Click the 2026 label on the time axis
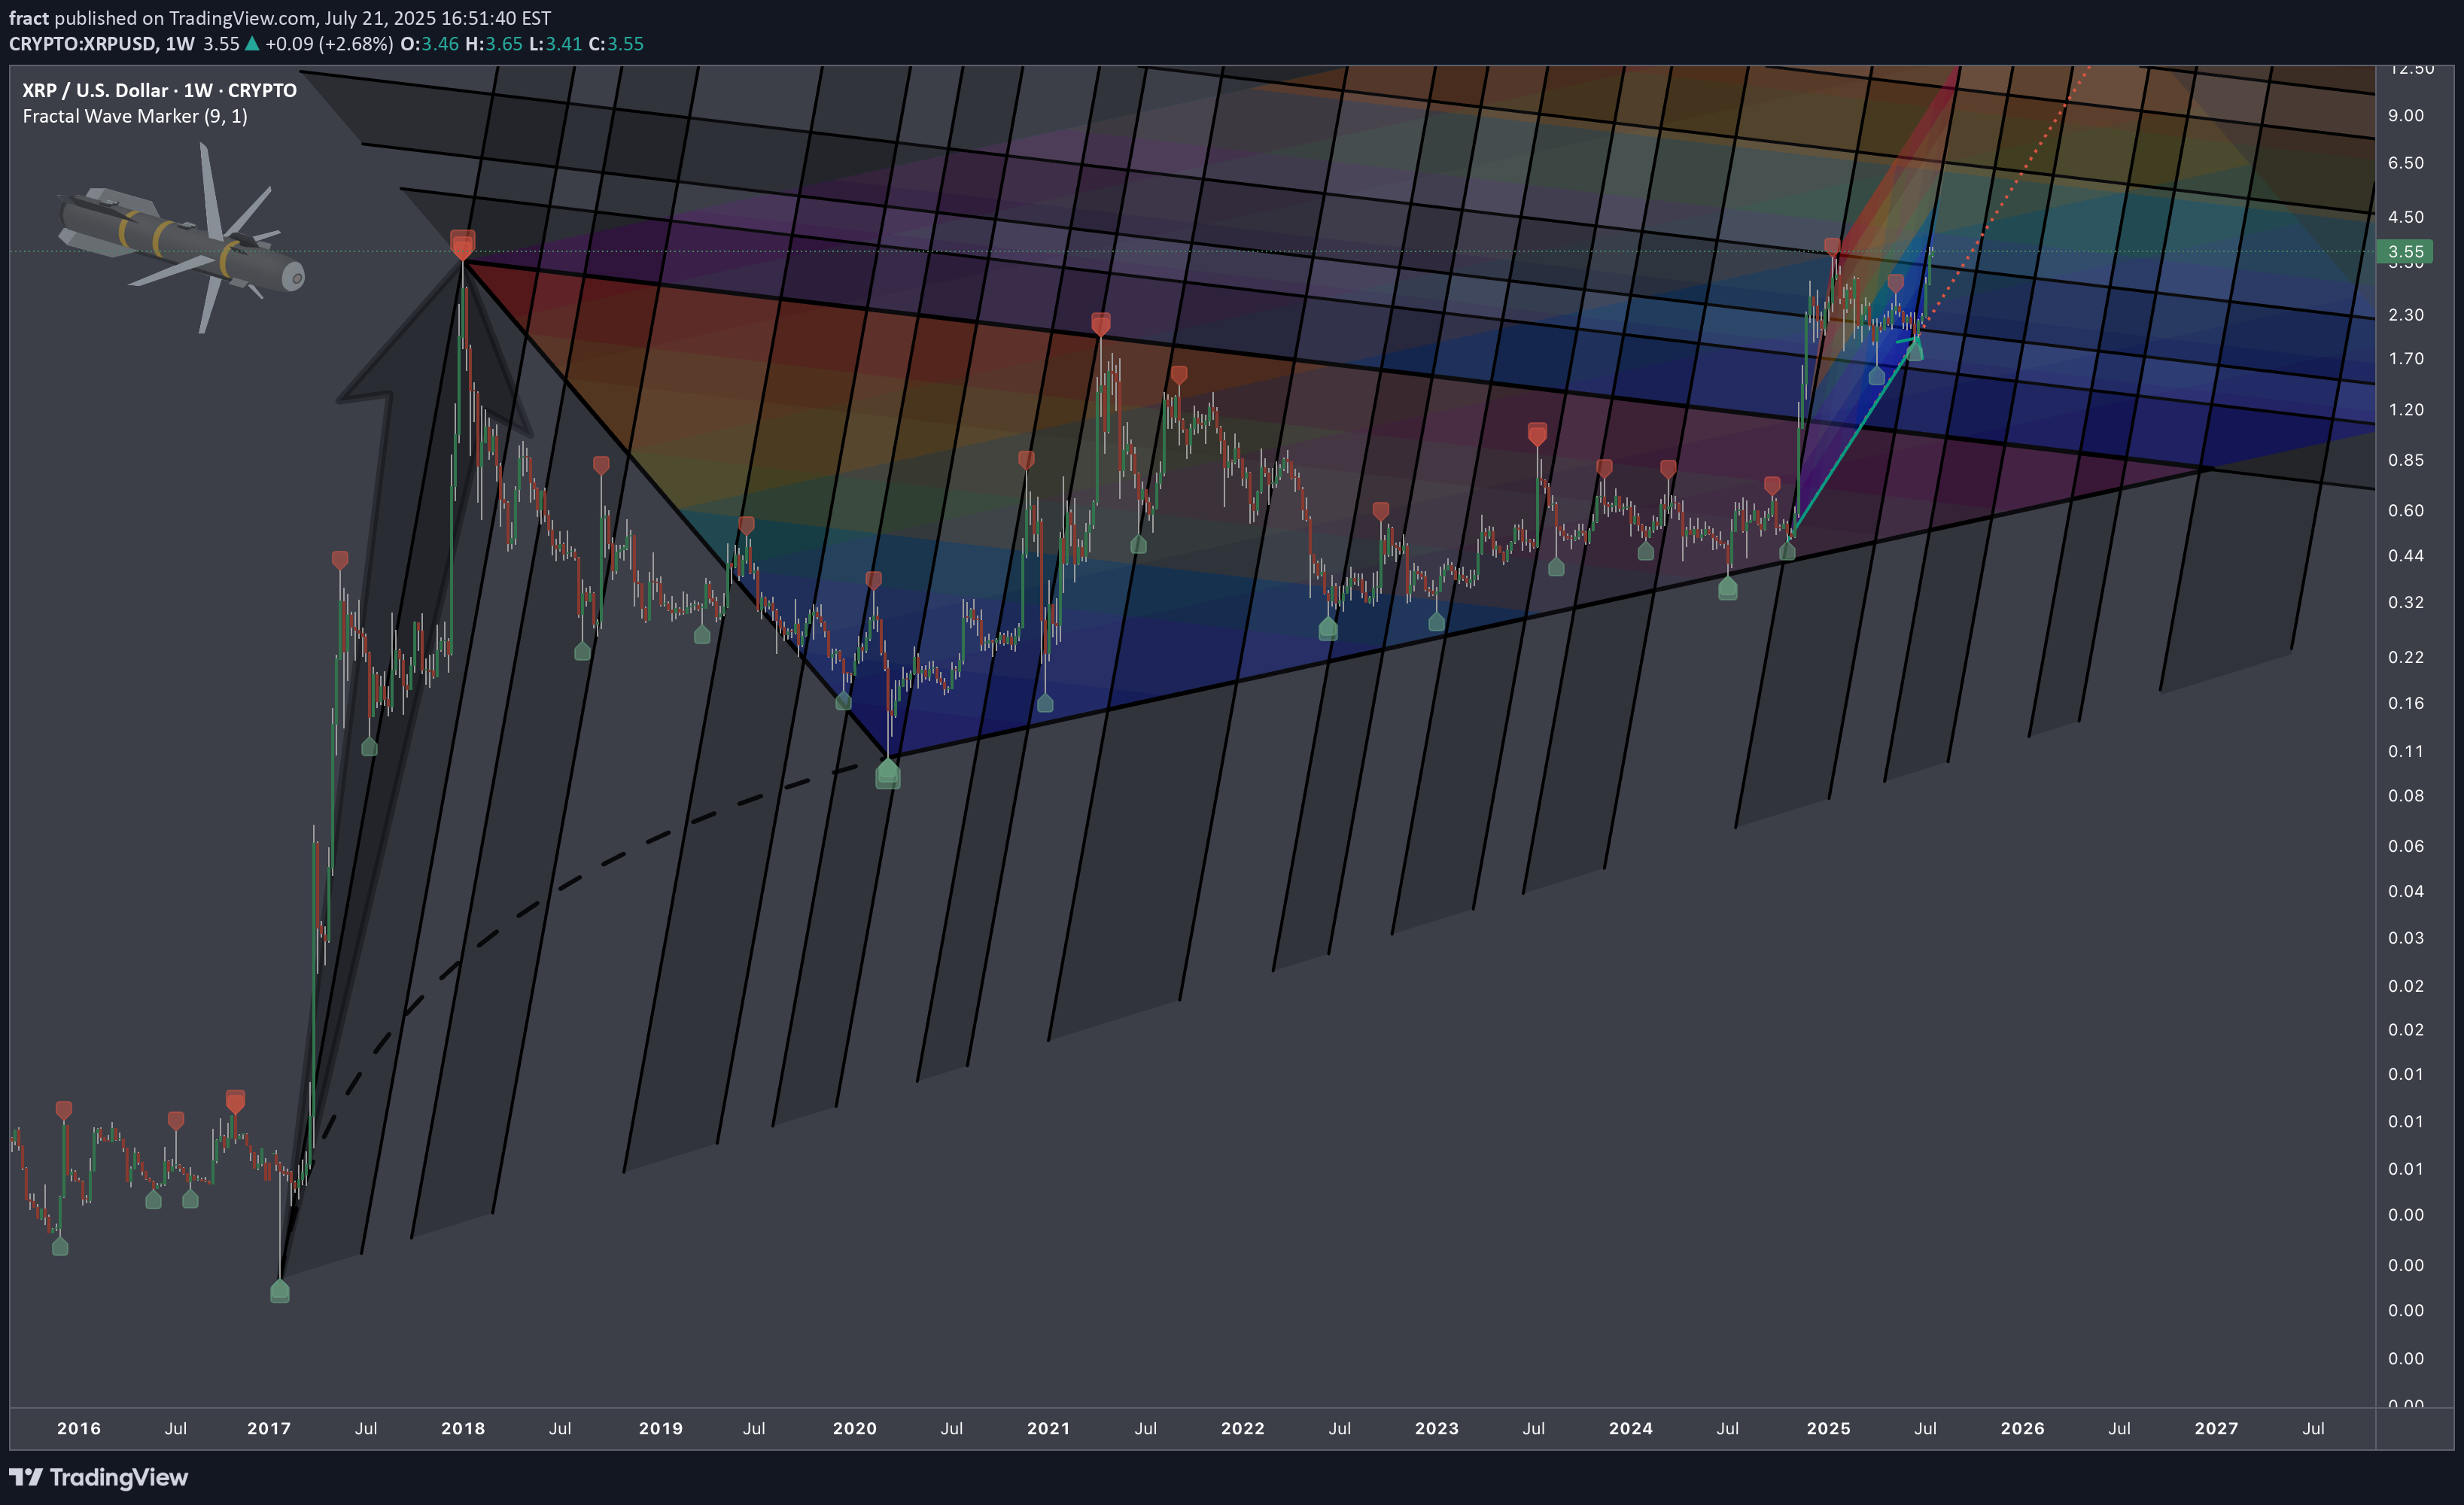This screenshot has width=2464, height=1505. 2023,1428
